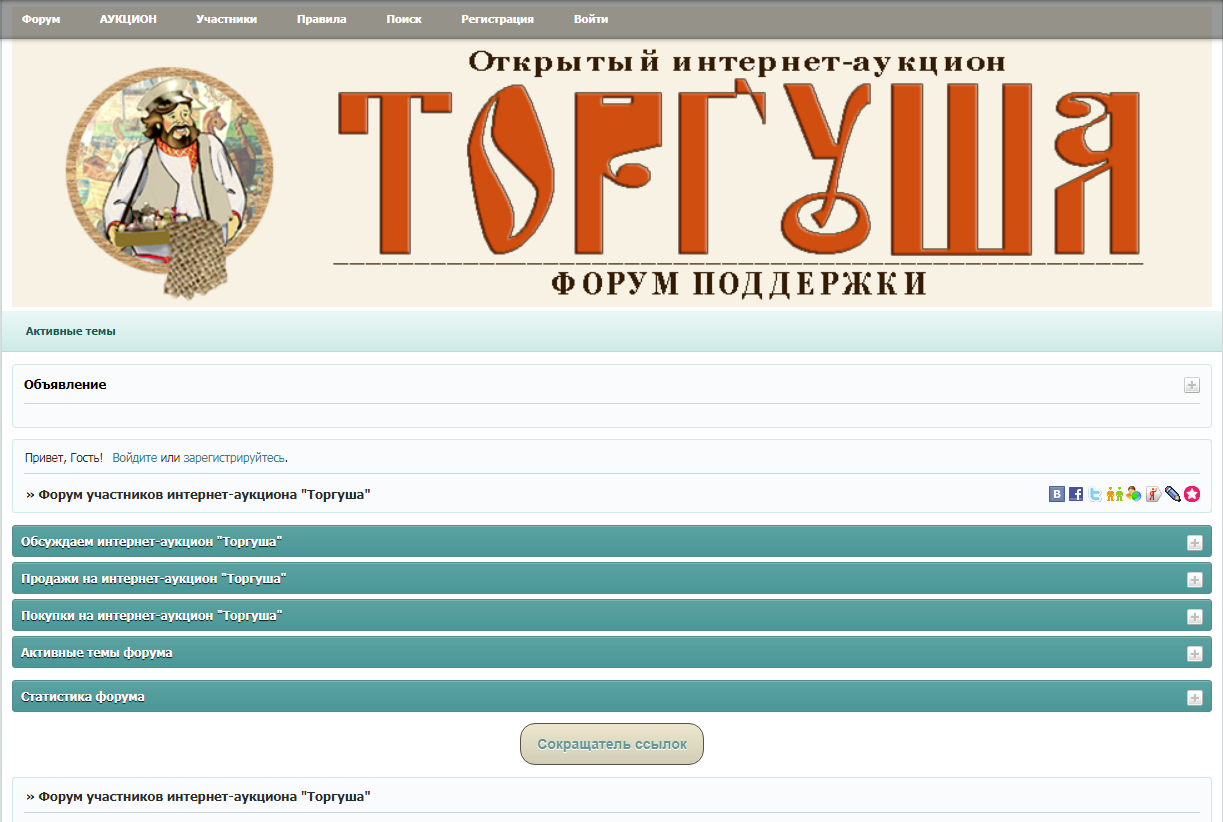Open Участники in top navigation
The image size is (1223, 822).
point(227,19)
